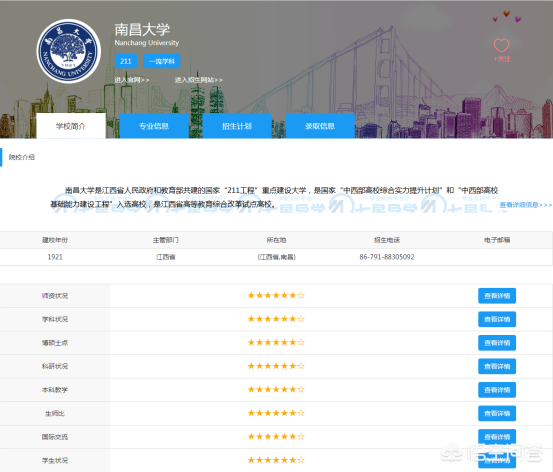Click the 211 tag badge
Viewport: 553px width, 472px height.
click(x=126, y=61)
